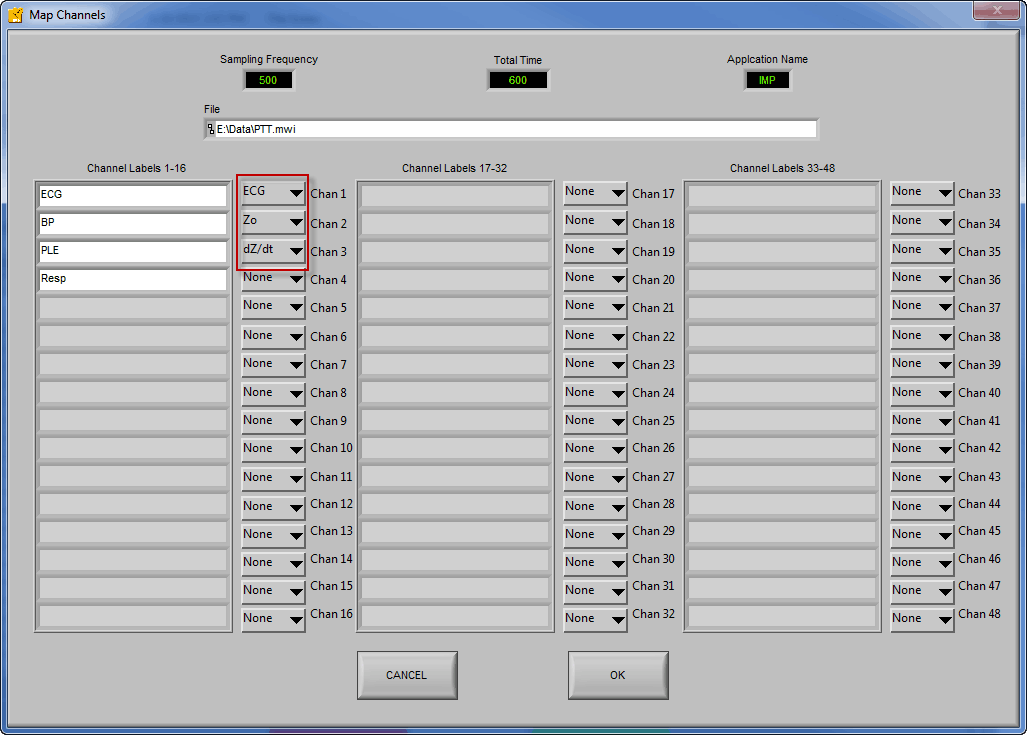Expand the Chan 13 mapping dropdown
Screen dimensions: 1027x735
pos(272,535)
